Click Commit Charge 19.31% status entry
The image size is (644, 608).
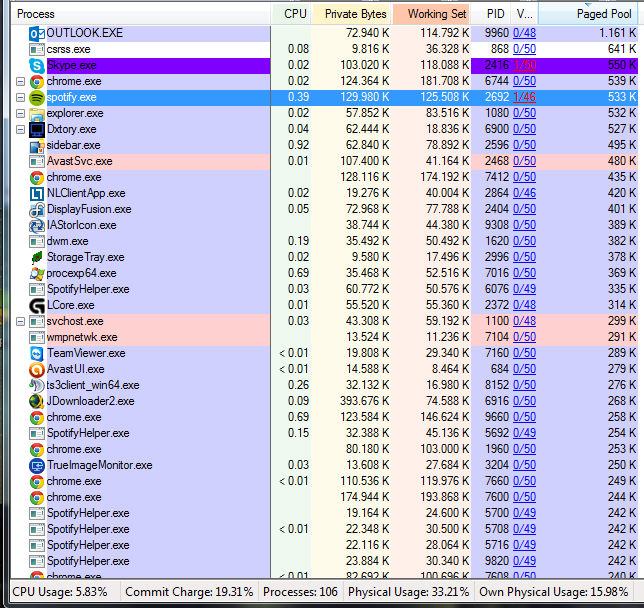coord(189,592)
